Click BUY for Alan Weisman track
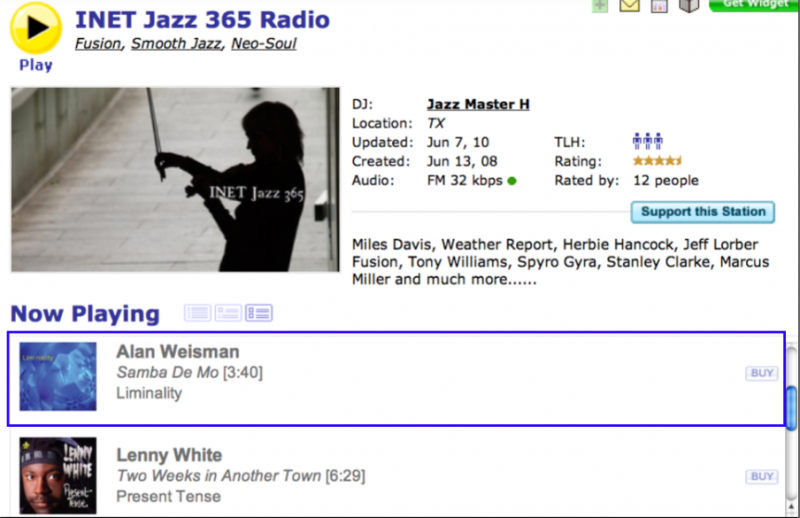800x518 pixels. point(762,373)
